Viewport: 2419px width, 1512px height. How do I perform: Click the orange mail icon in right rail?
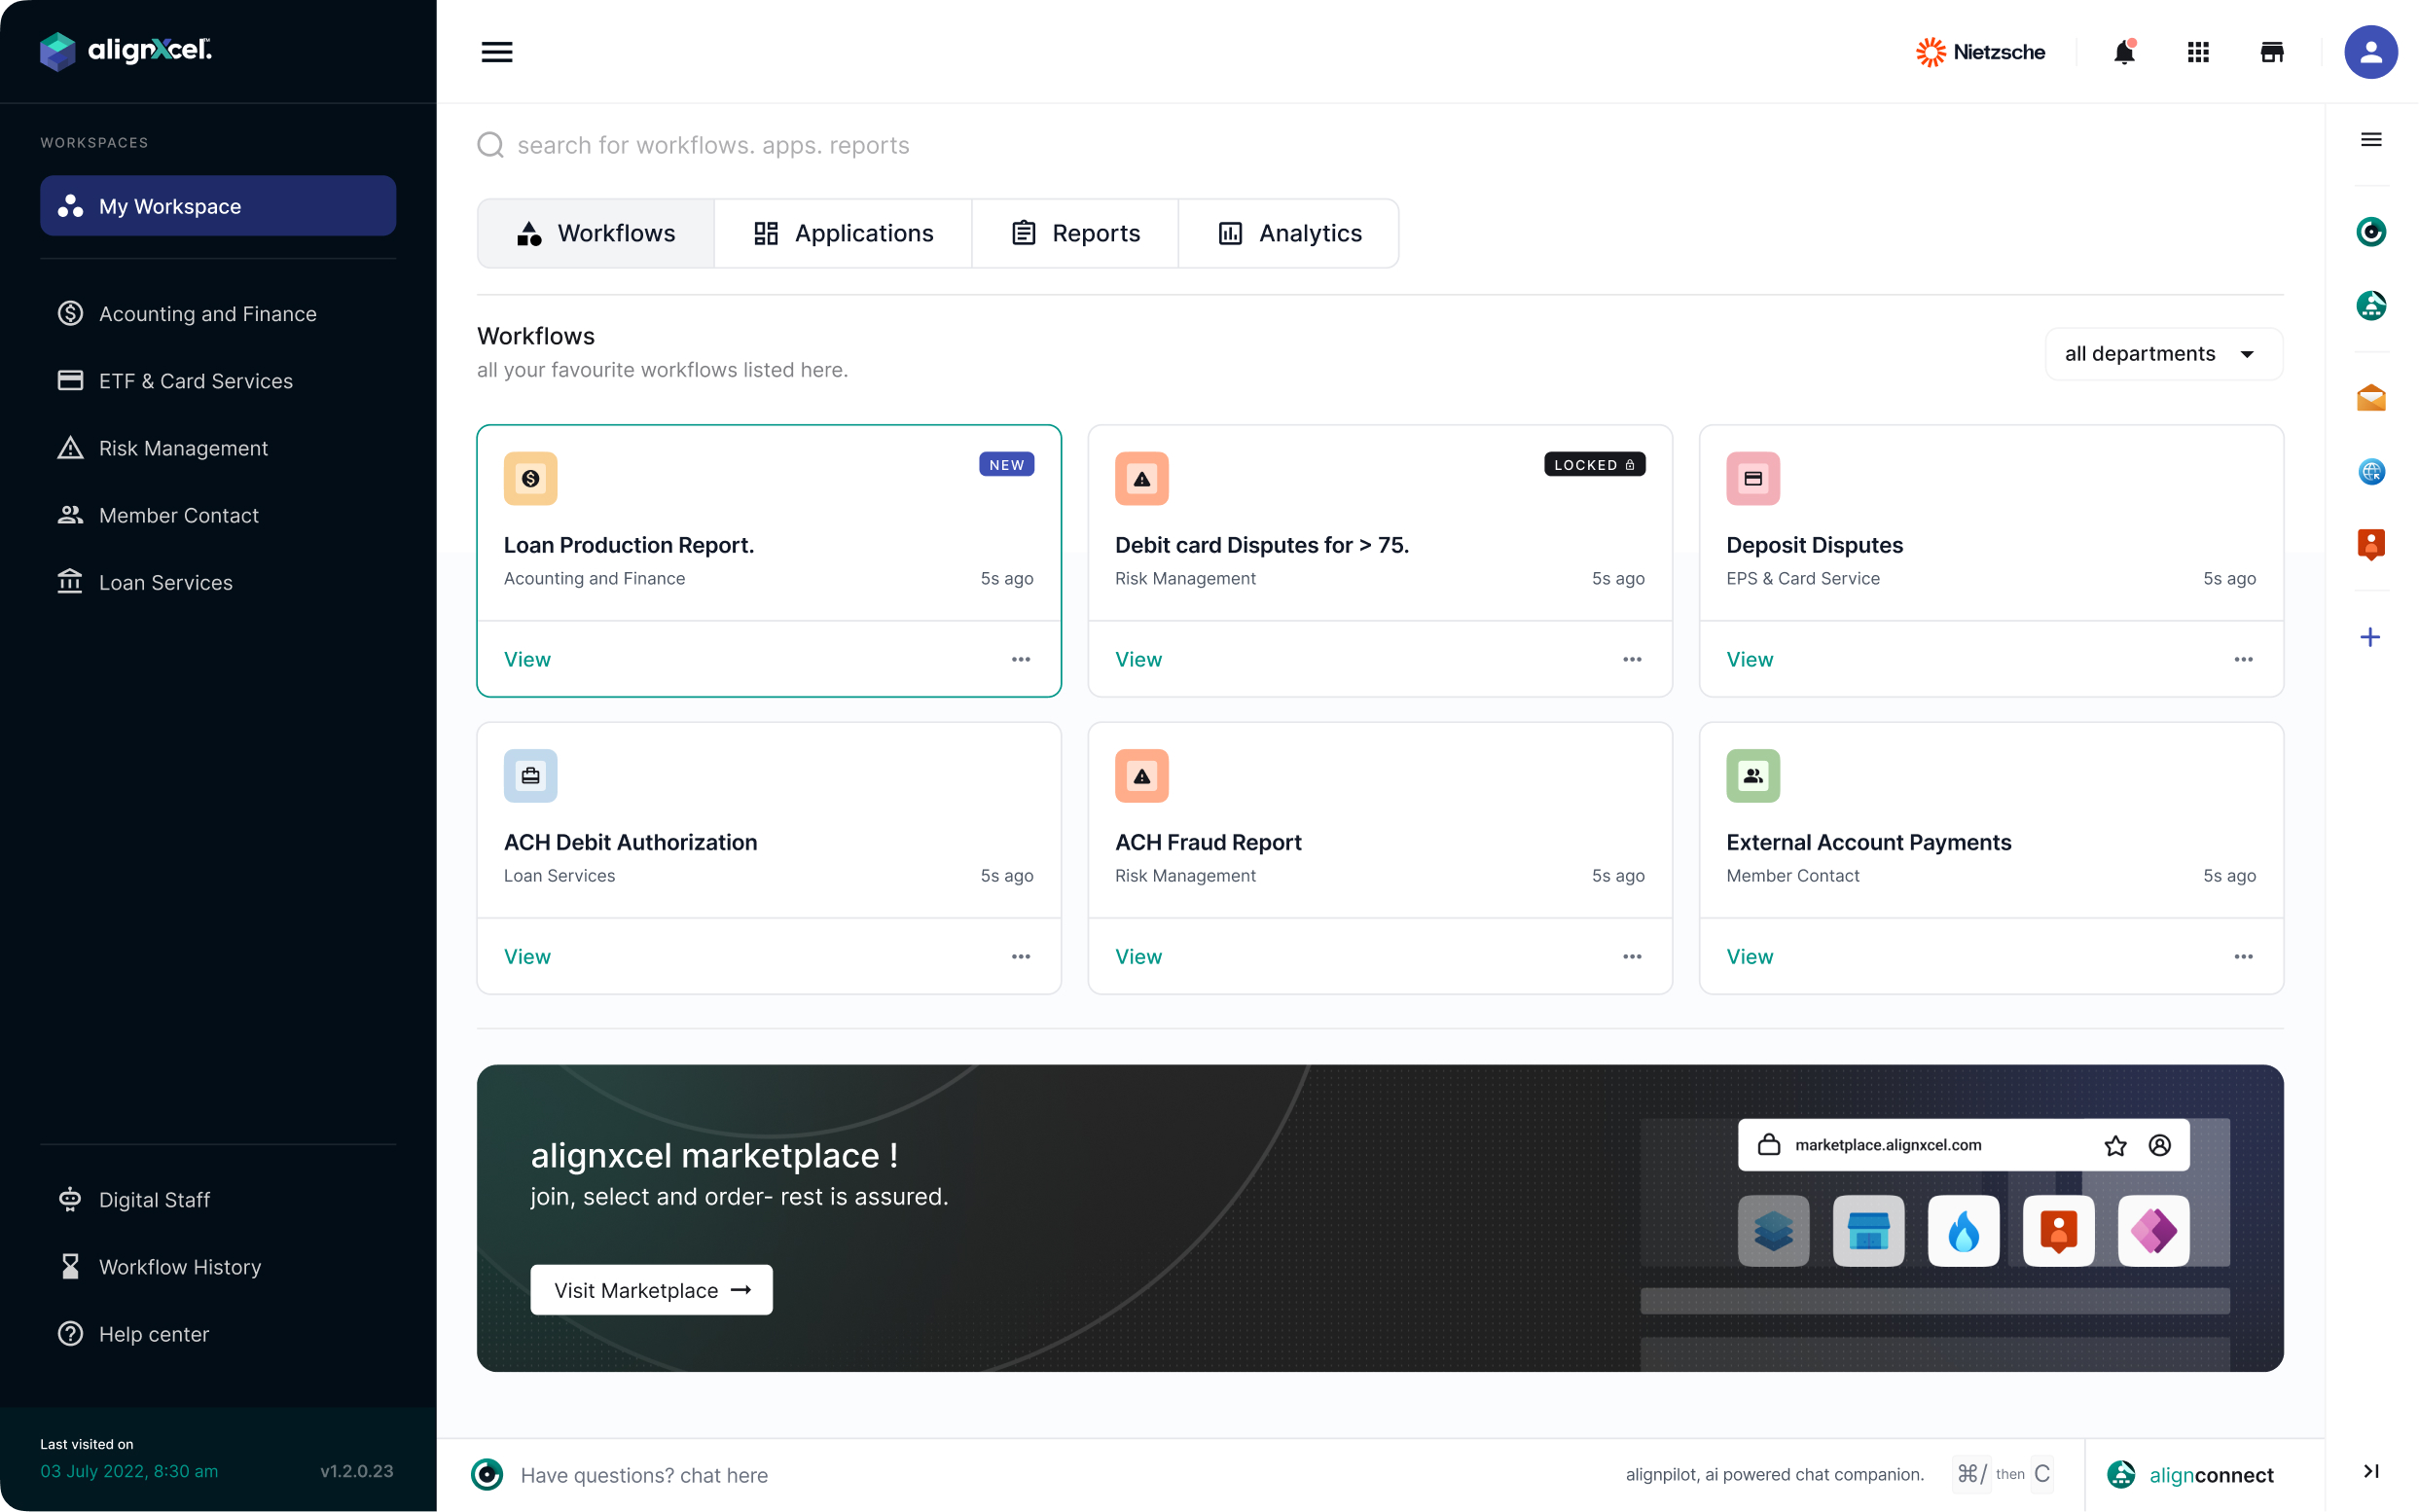2371,398
